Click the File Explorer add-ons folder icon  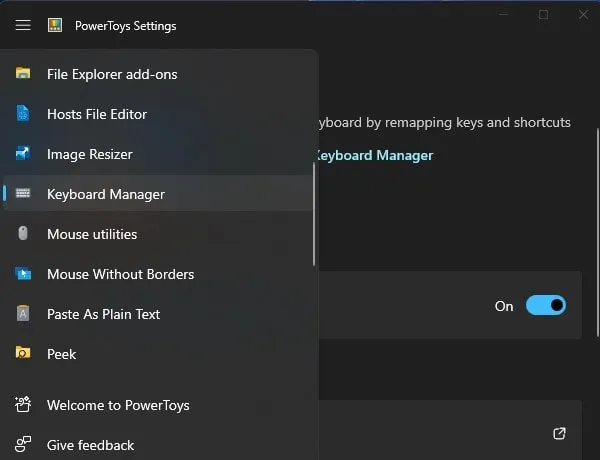coord(23,73)
